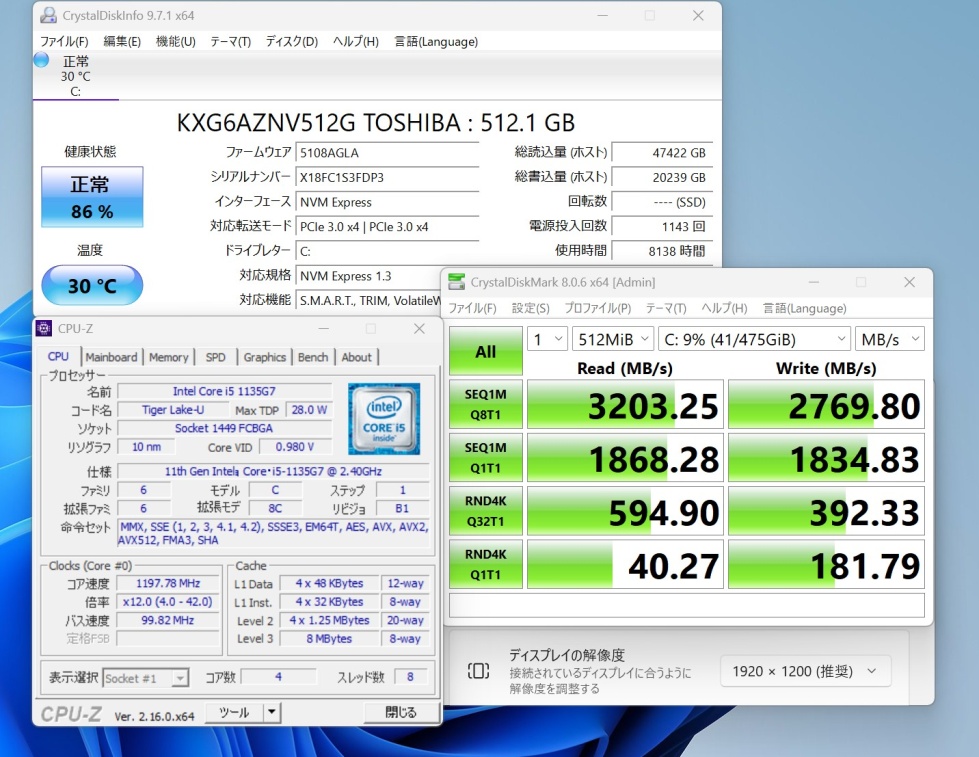Open ファイル(F) menu in CrystalDiskMark
The width and height of the screenshot is (979, 757).
(x=473, y=308)
